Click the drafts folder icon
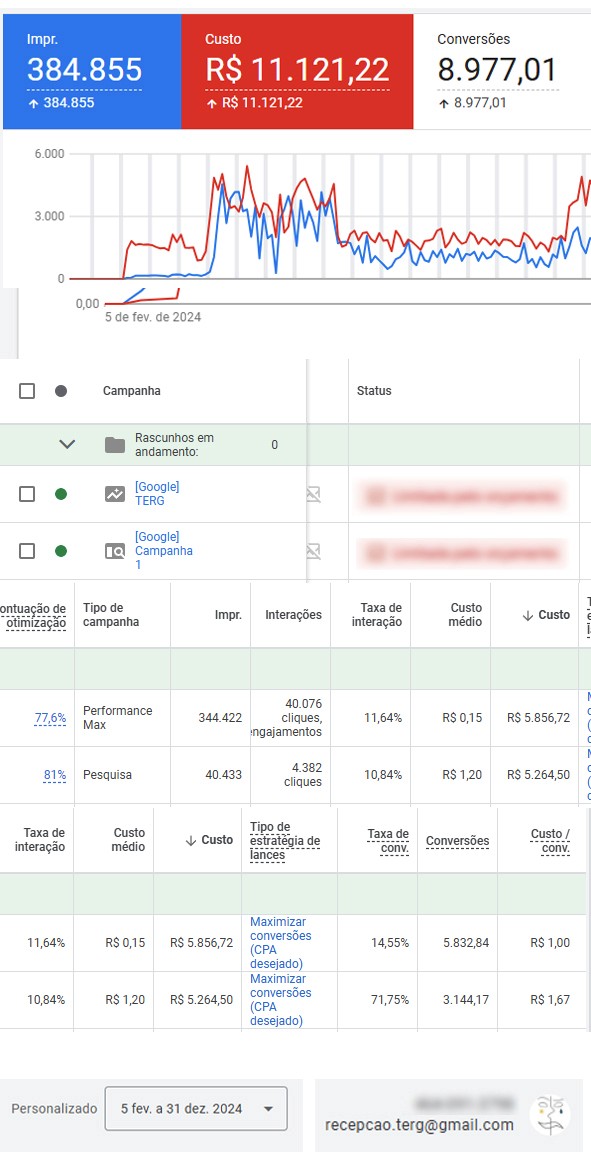Image resolution: width=591 pixels, height=1168 pixels. point(115,445)
